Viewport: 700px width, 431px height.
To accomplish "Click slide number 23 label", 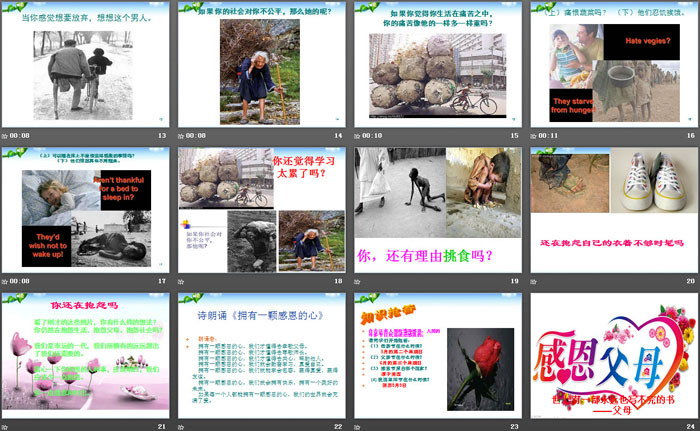I will click(515, 427).
